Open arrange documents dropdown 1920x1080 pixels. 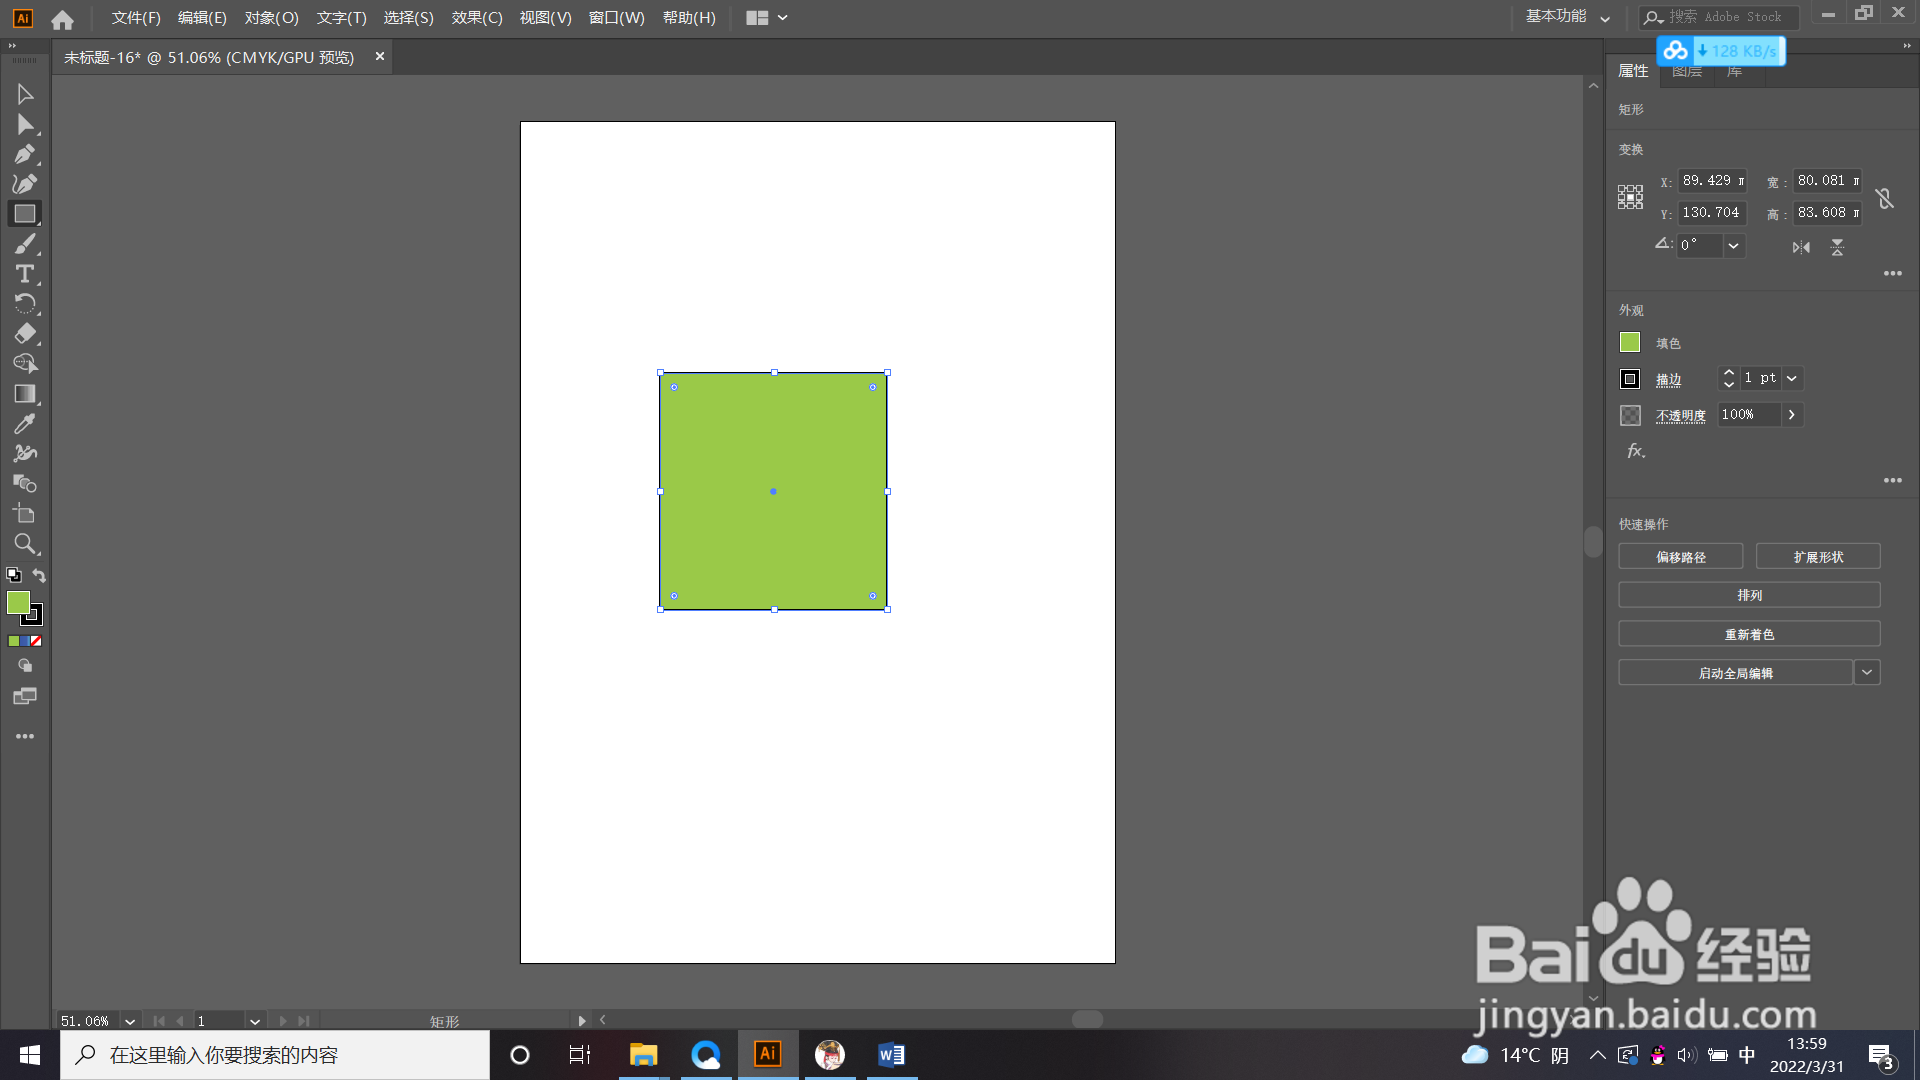pyautogui.click(x=767, y=18)
